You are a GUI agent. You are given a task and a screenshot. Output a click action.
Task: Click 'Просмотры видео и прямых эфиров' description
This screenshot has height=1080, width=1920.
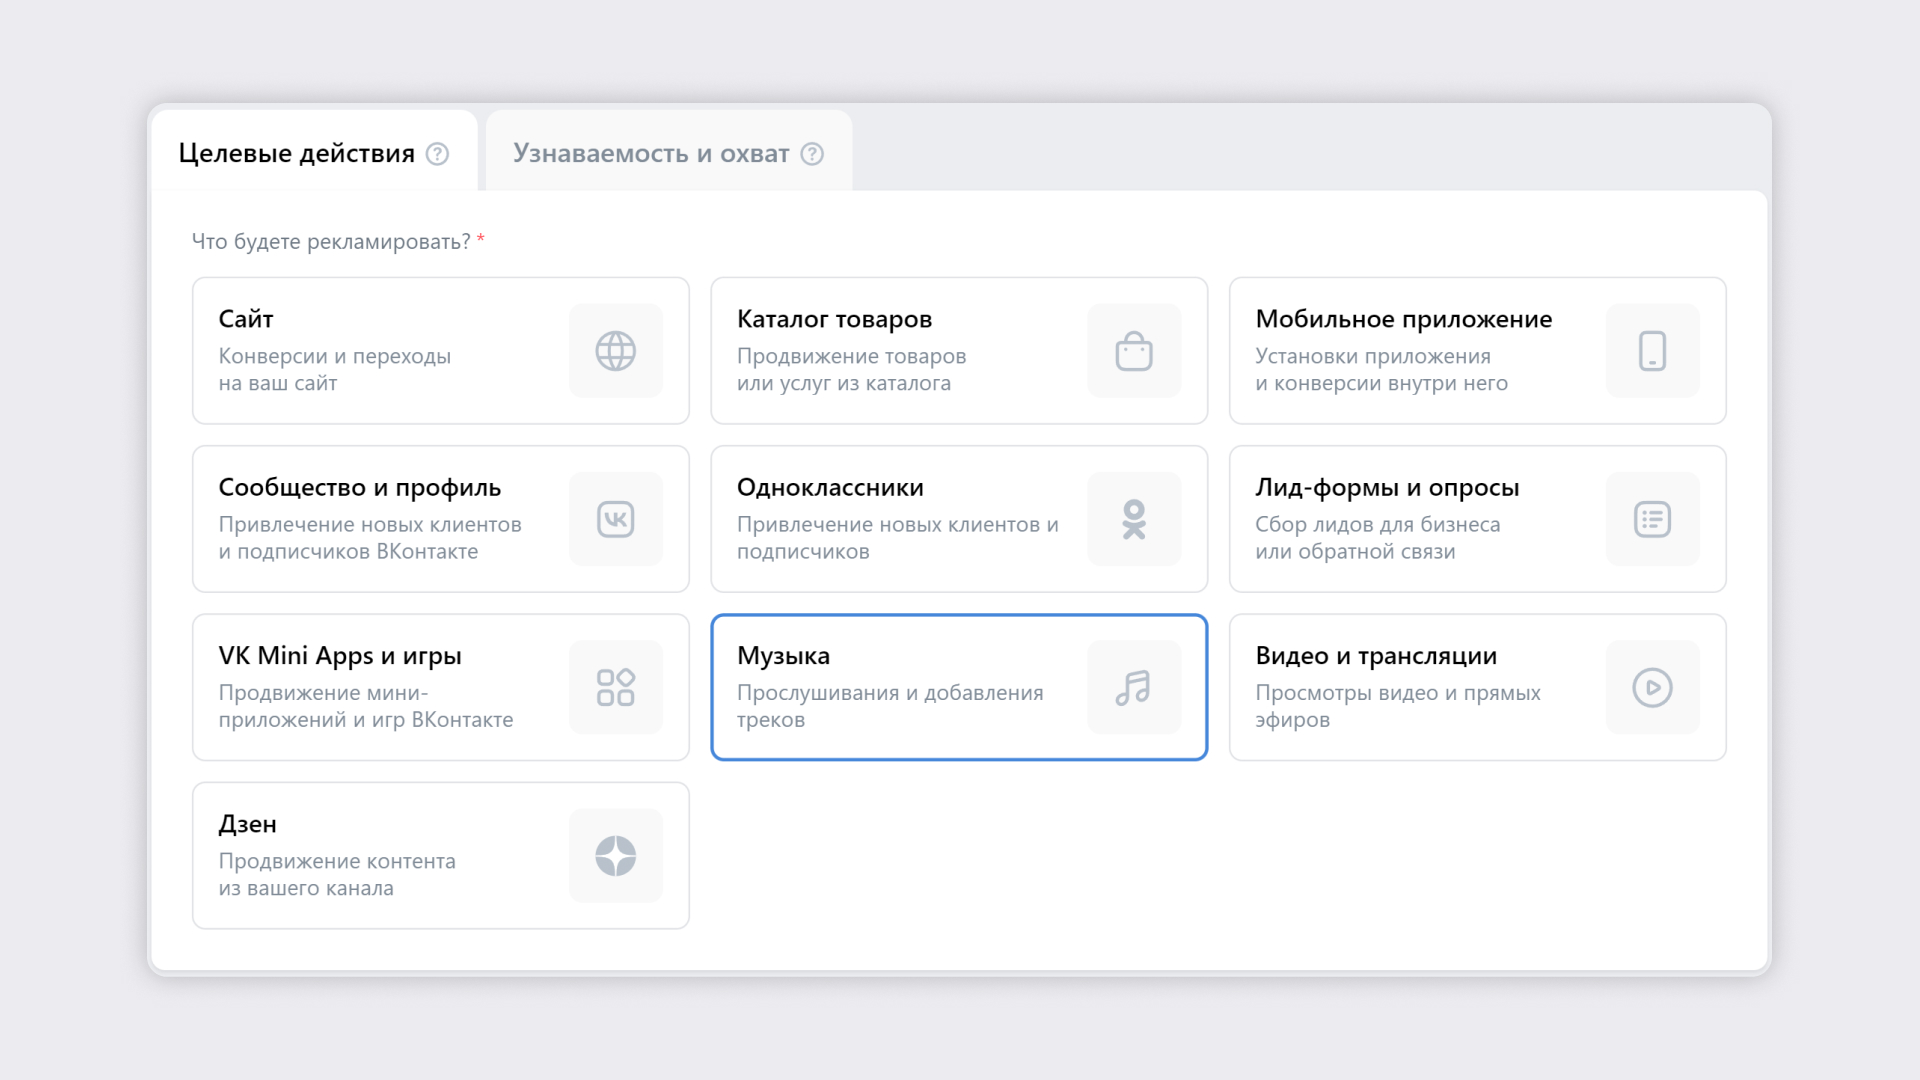click(1398, 706)
